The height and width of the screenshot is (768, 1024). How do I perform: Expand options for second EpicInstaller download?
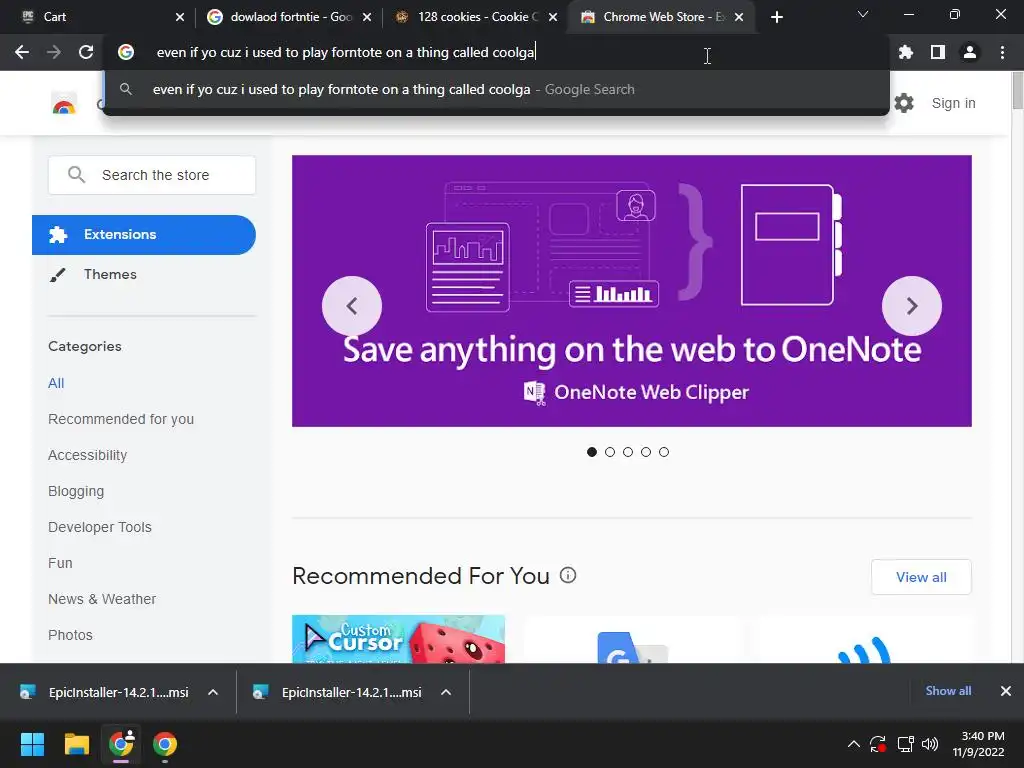pos(446,692)
